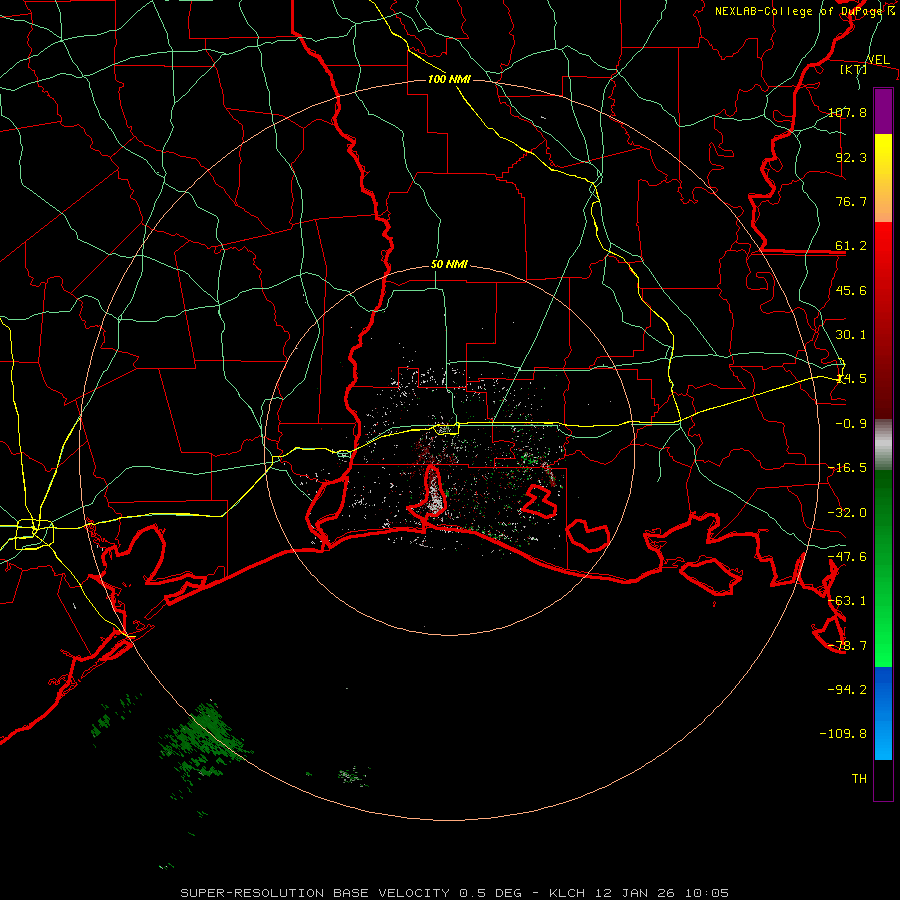The width and height of the screenshot is (900, 900).
Task: Click the -0.9 legend value
Action: coord(851,424)
